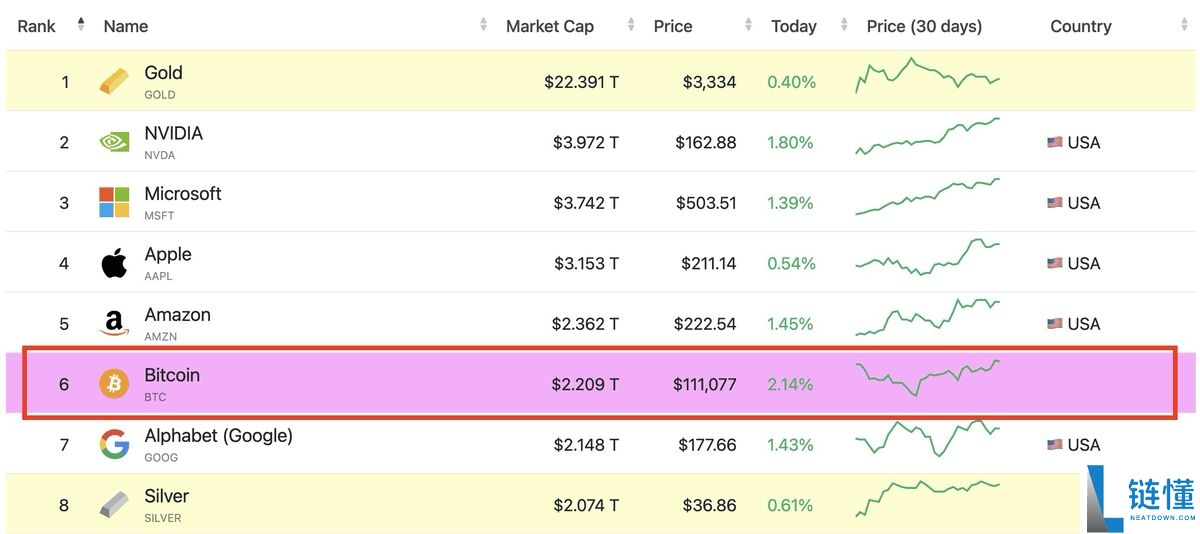
Task: Click the Silver bar icon
Action: (x=114, y=504)
